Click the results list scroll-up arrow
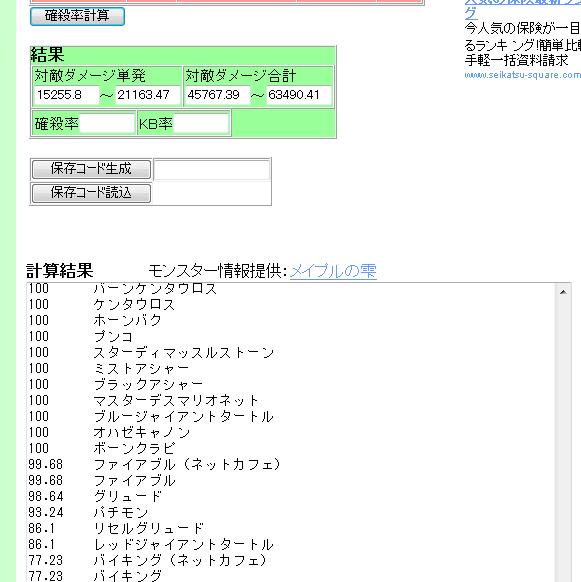The height and width of the screenshot is (582, 581). coord(563,292)
